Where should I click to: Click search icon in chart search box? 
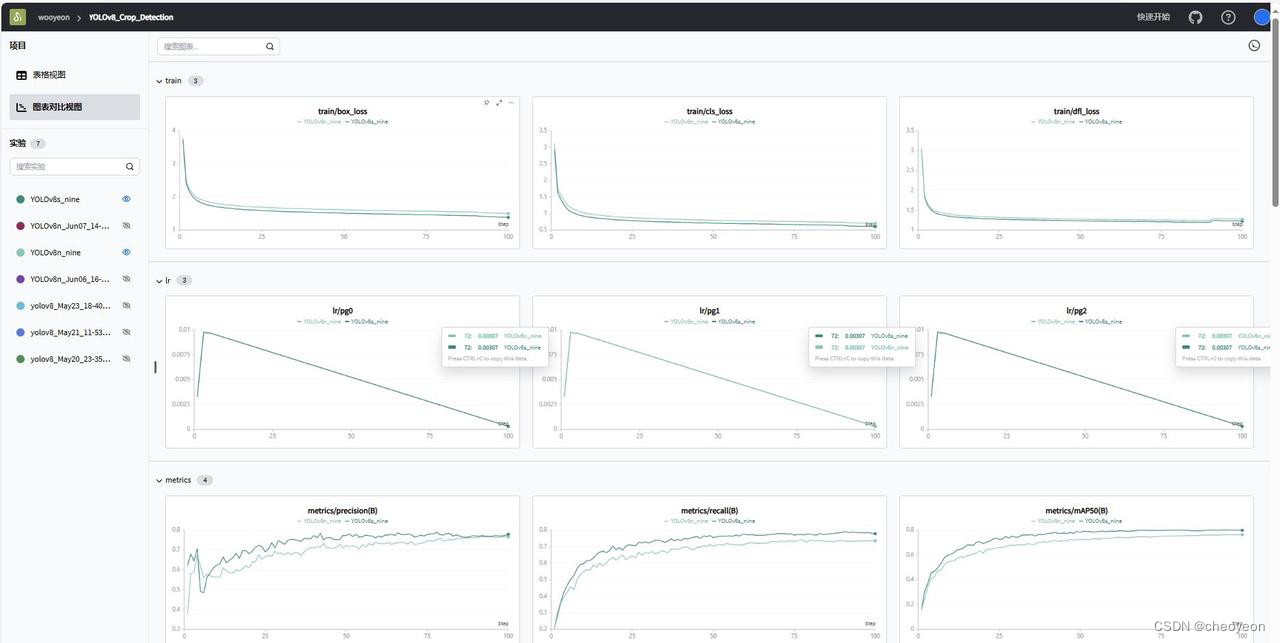tap(269, 46)
